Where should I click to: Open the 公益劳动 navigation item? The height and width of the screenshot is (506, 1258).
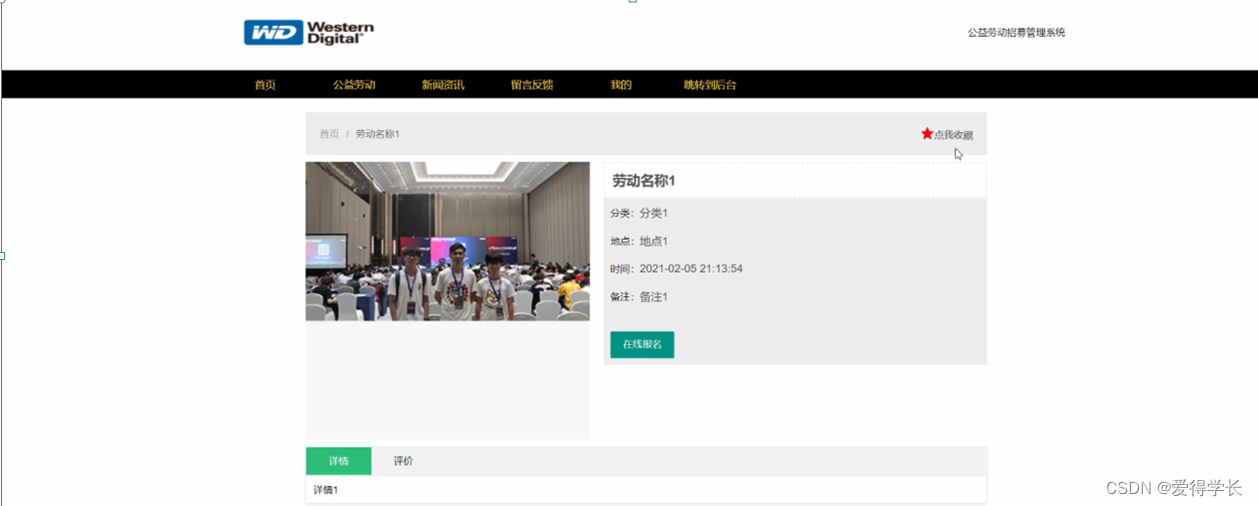coord(354,85)
